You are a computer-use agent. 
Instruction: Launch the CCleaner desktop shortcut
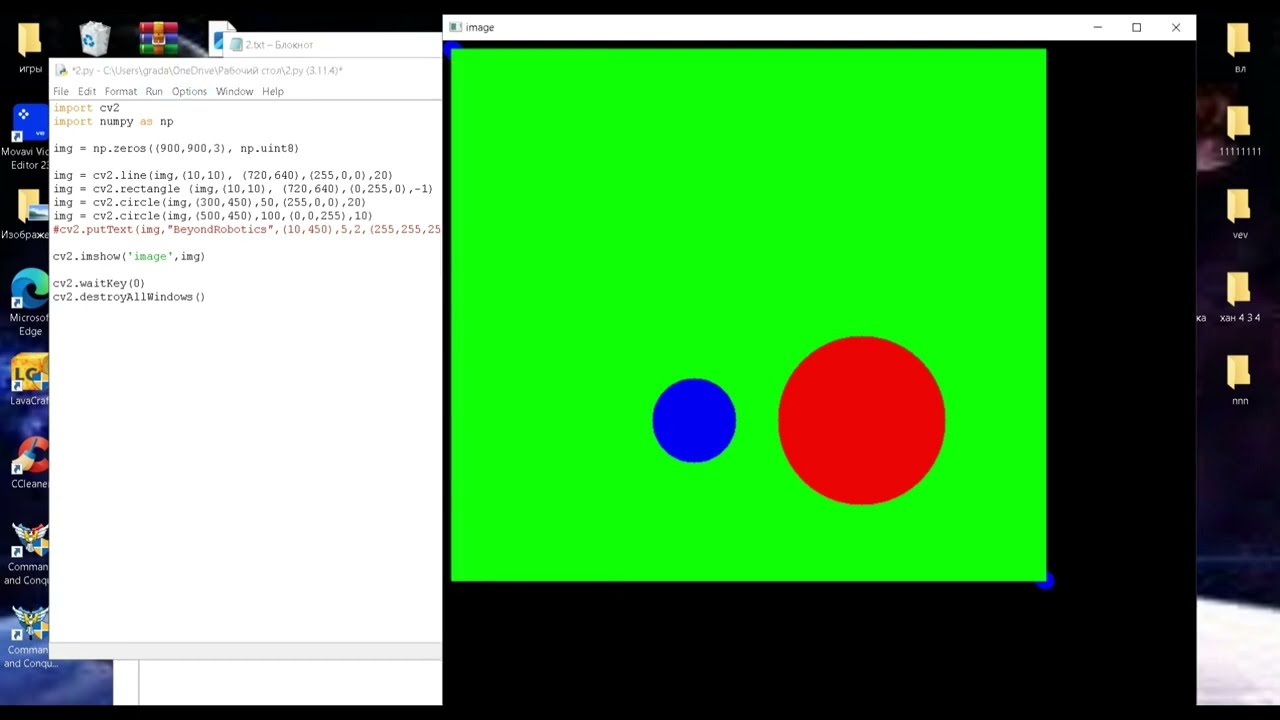29,463
